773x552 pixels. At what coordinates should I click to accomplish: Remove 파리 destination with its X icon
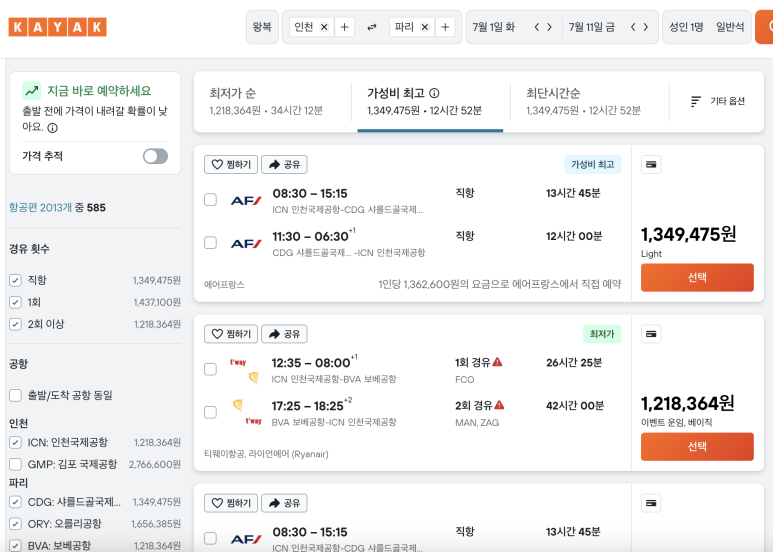point(424,27)
